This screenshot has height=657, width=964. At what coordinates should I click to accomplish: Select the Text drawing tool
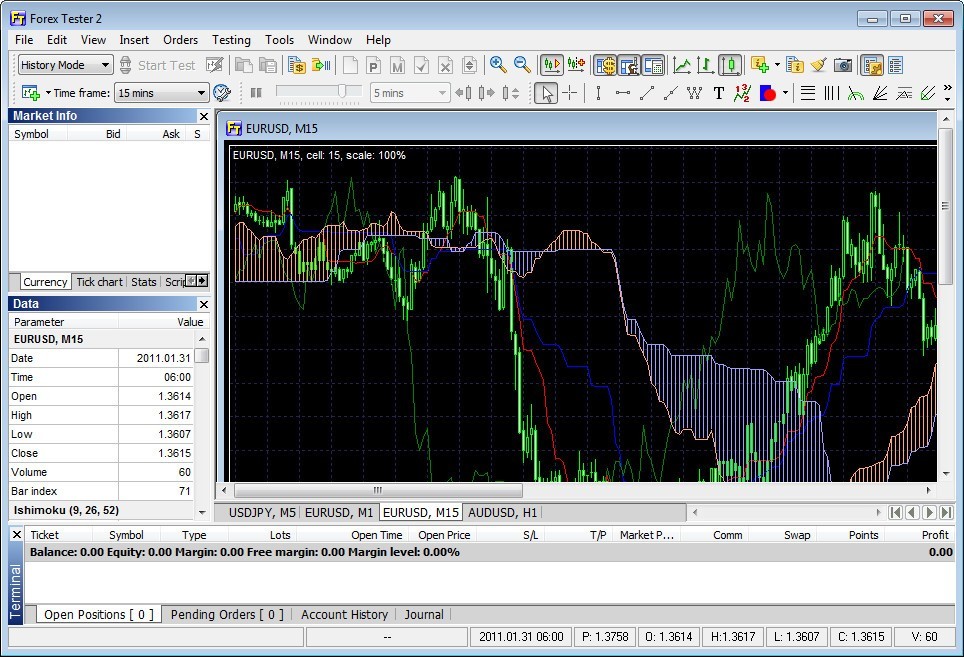click(x=717, y=93)
